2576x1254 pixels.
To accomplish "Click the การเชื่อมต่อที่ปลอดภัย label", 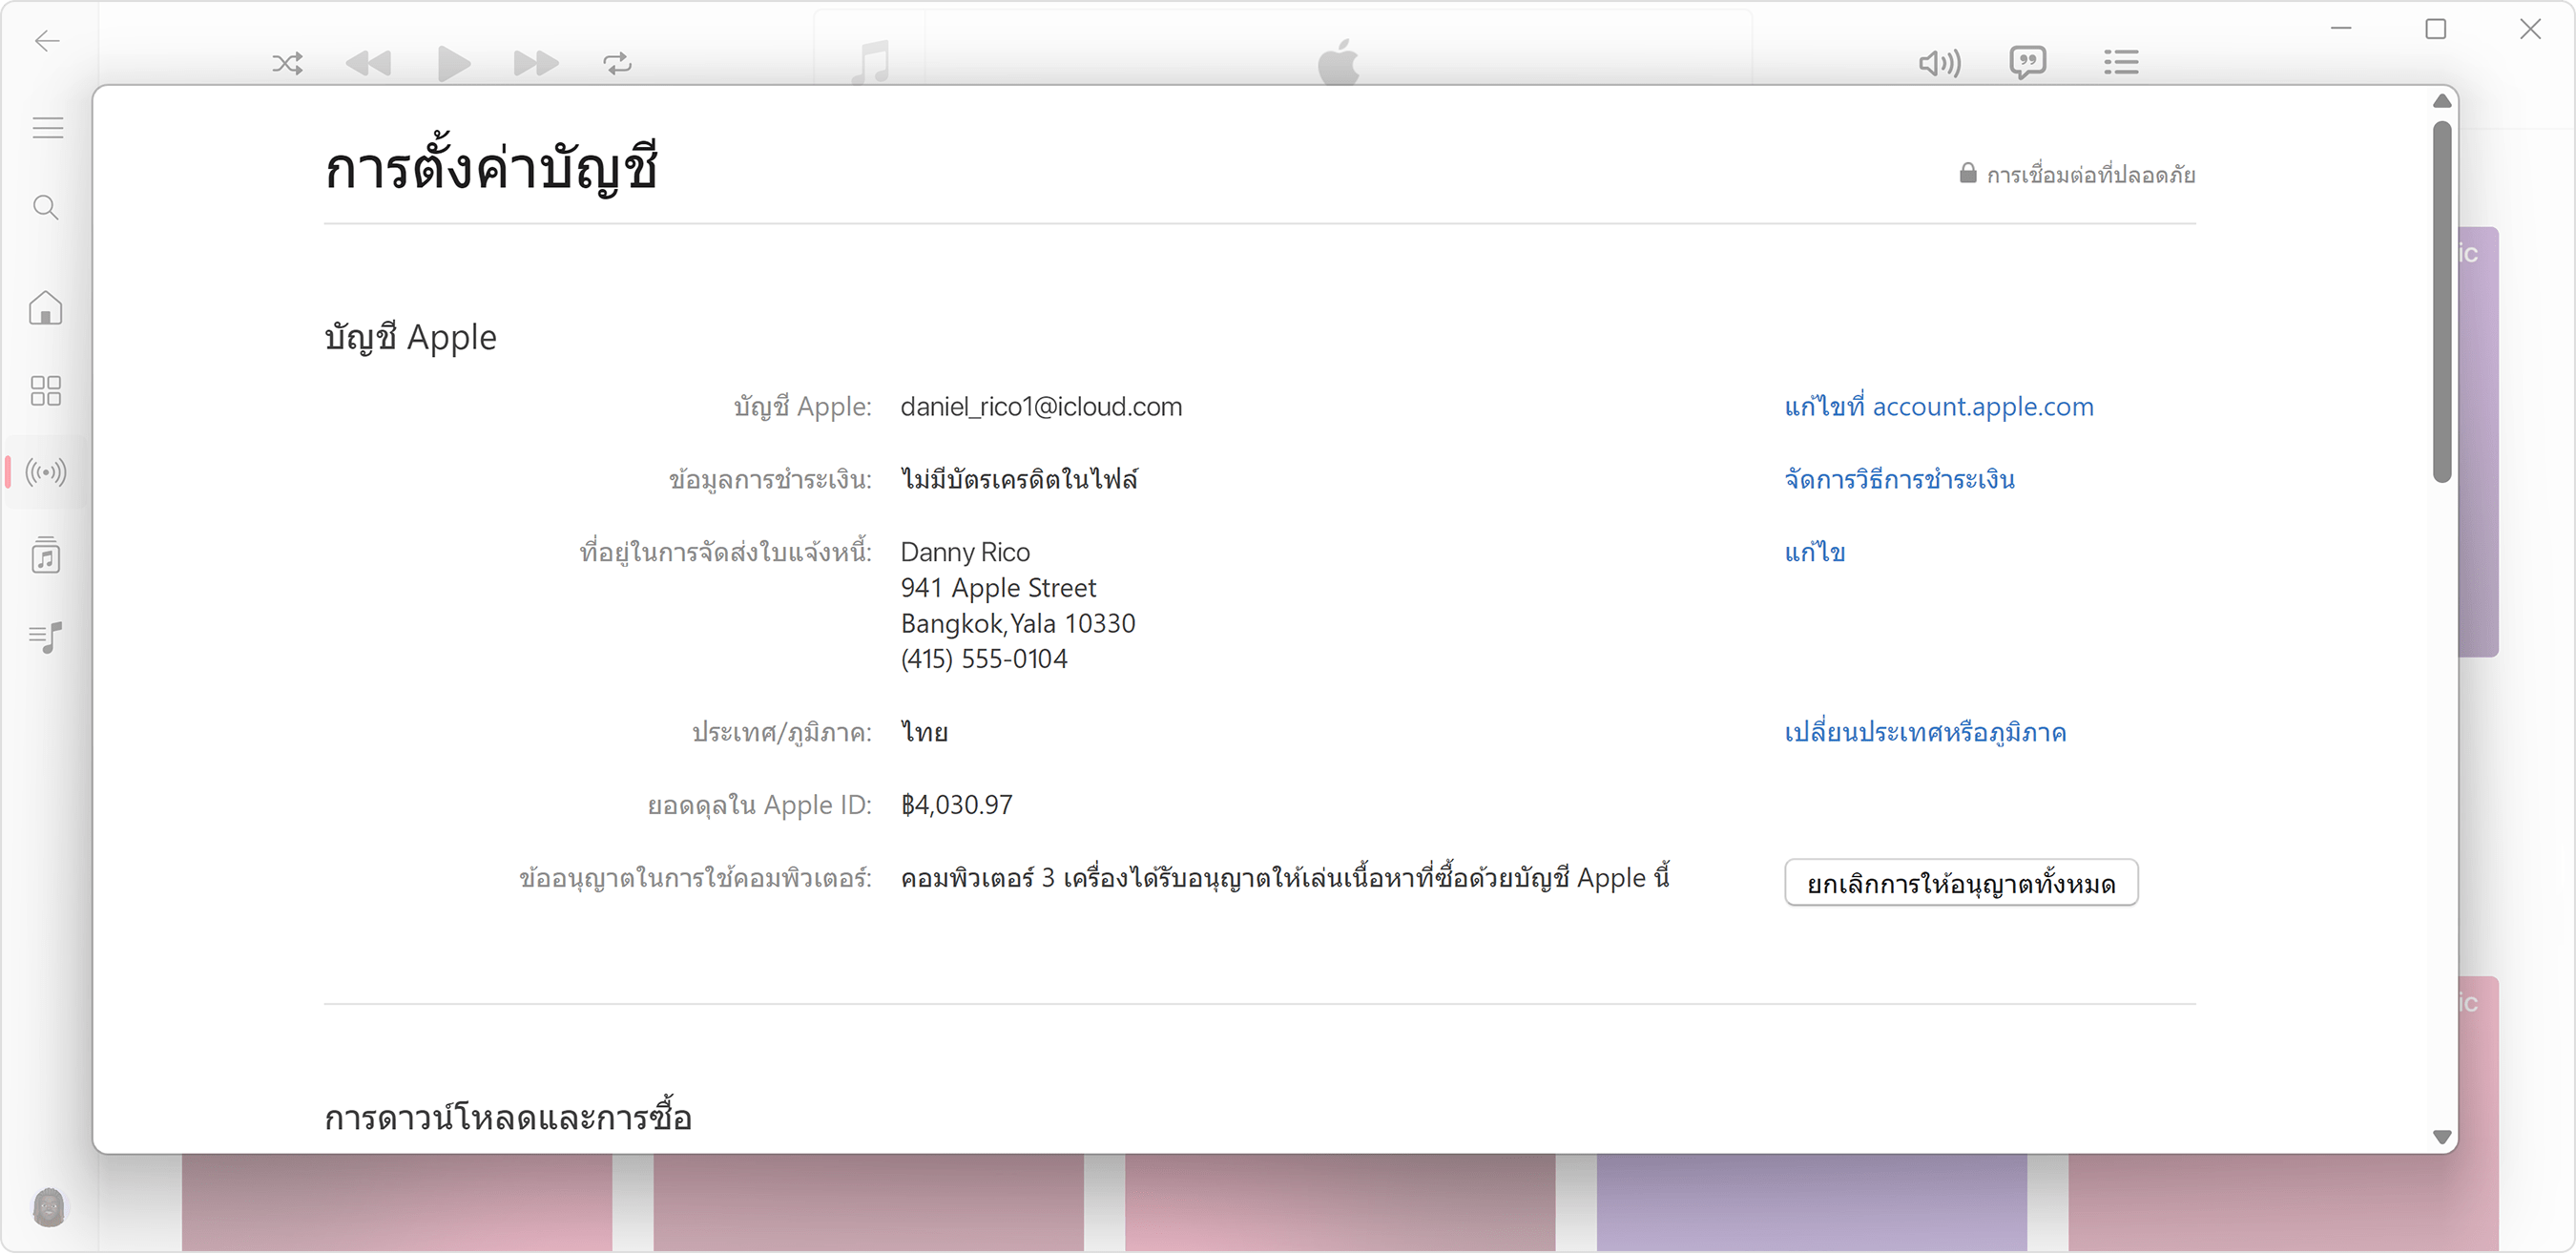I will point(2090,175).
